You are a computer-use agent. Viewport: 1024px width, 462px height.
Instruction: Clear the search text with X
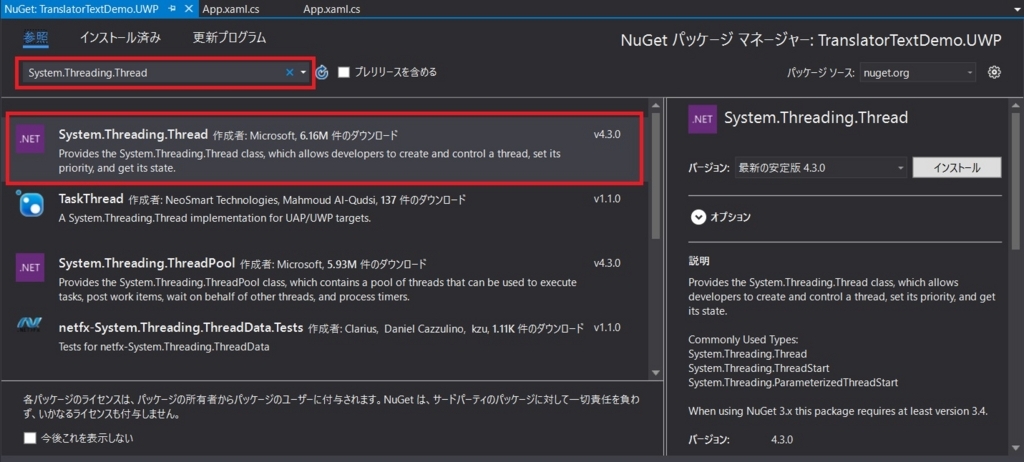tap(290, 73)
